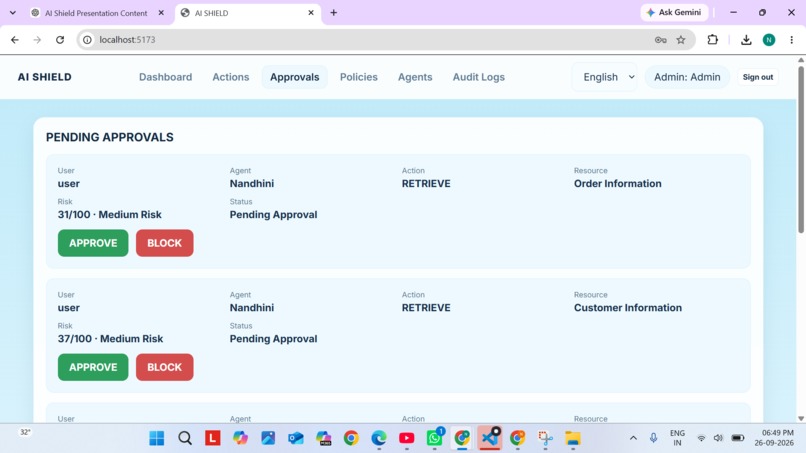Open YouTube from the taskbar
The width and height of the screenshot is (806, 453).
[407, 438]
